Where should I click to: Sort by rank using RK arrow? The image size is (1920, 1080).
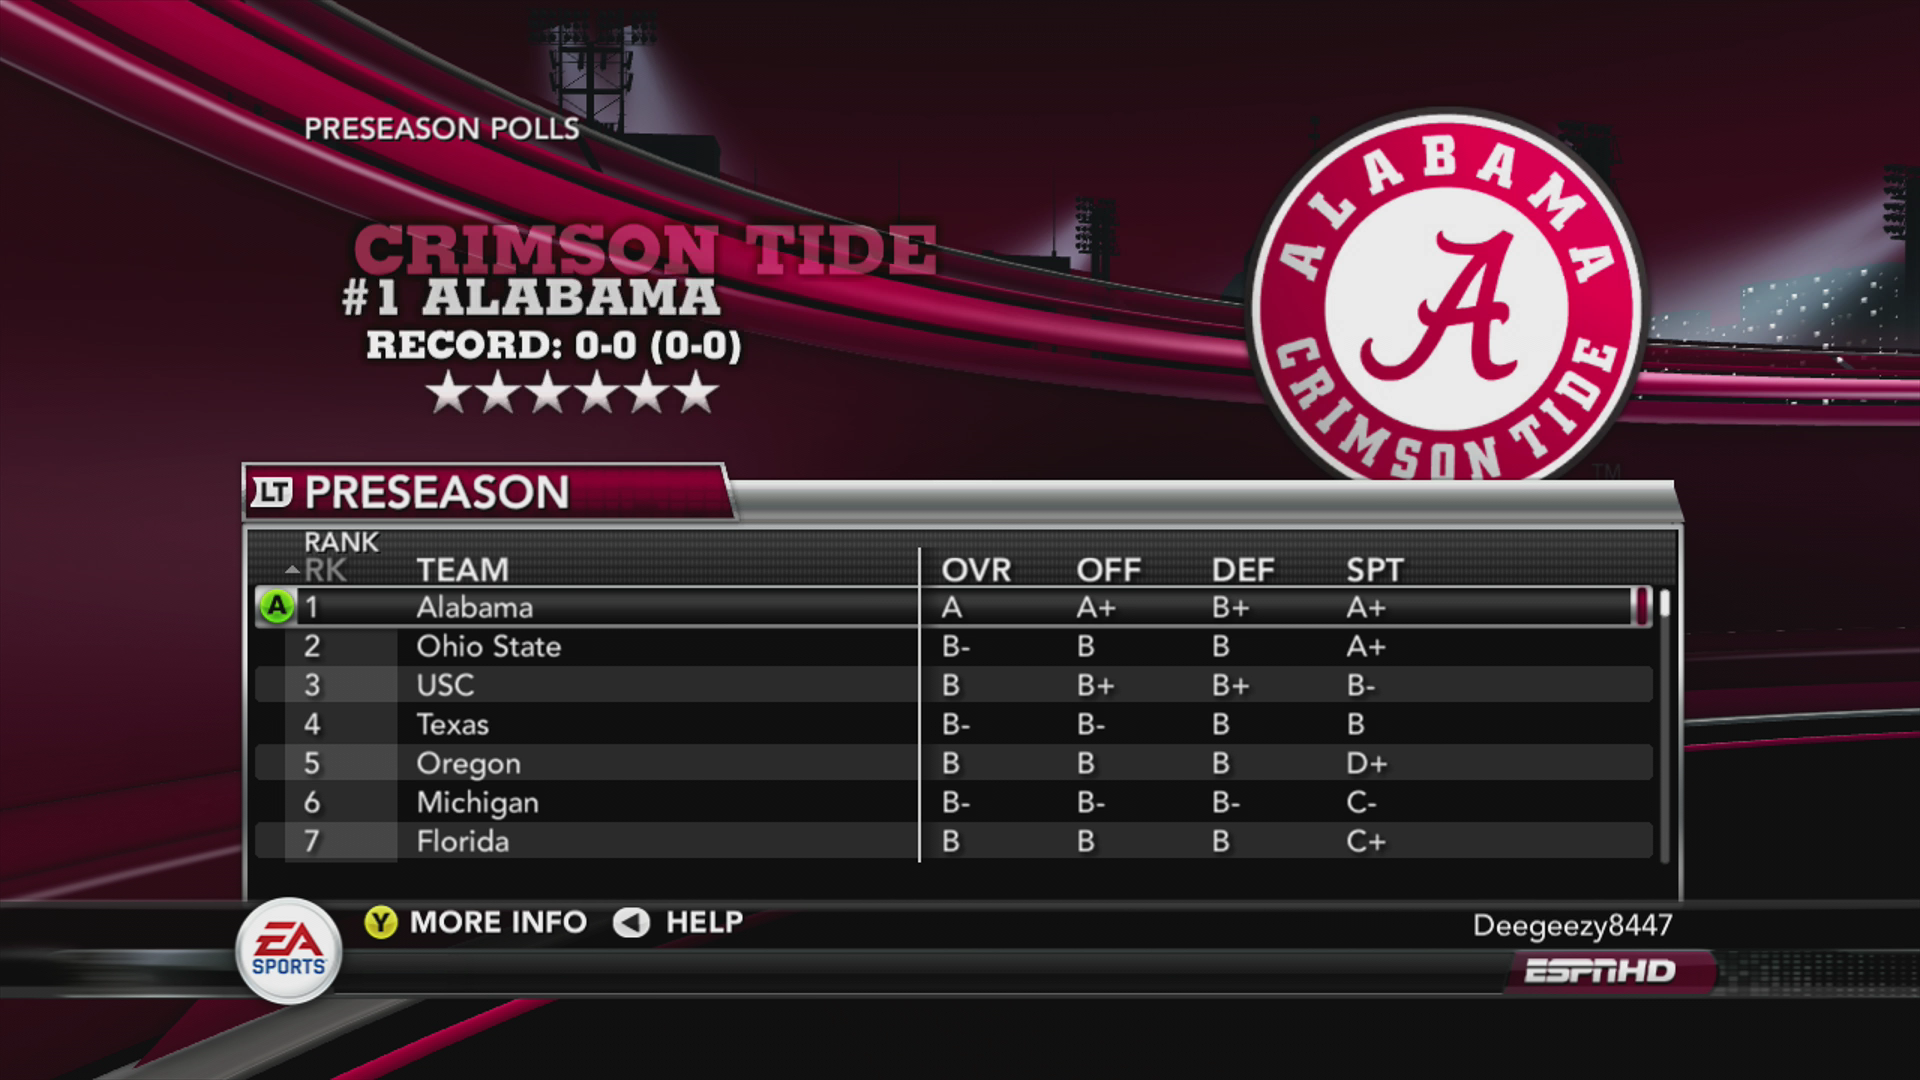(x=316, y=570)
